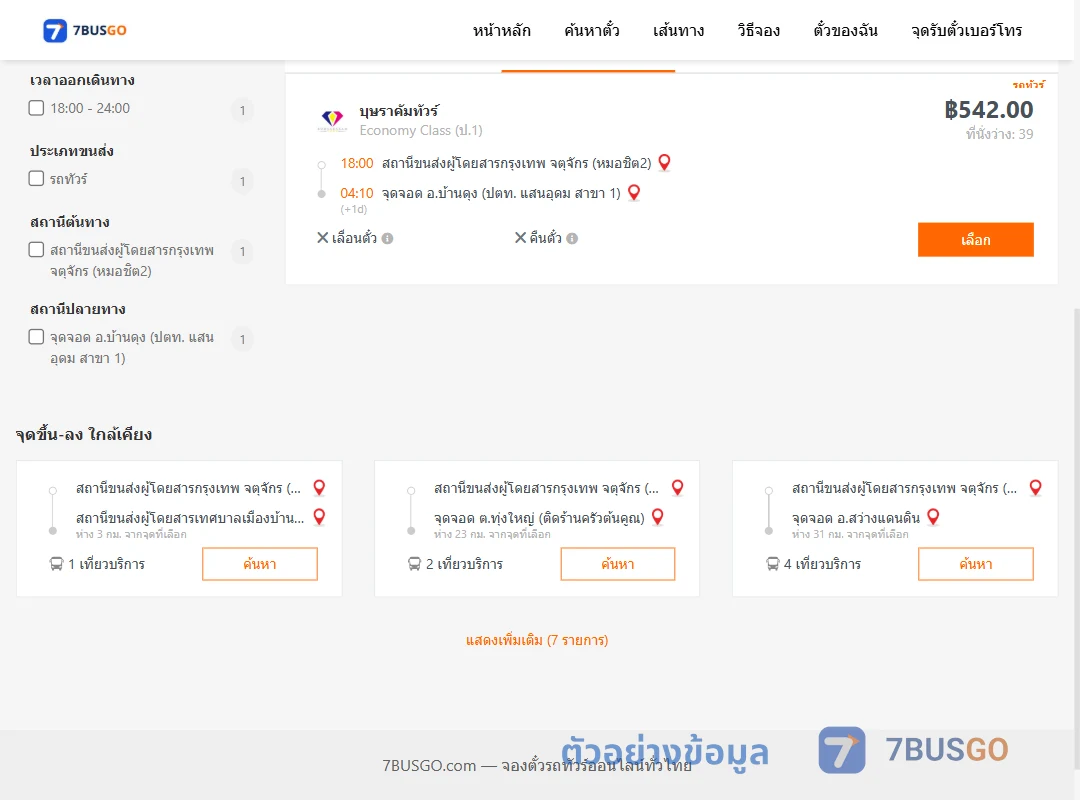Open map pin for หมอชิต2 departure station

(664, 163)
